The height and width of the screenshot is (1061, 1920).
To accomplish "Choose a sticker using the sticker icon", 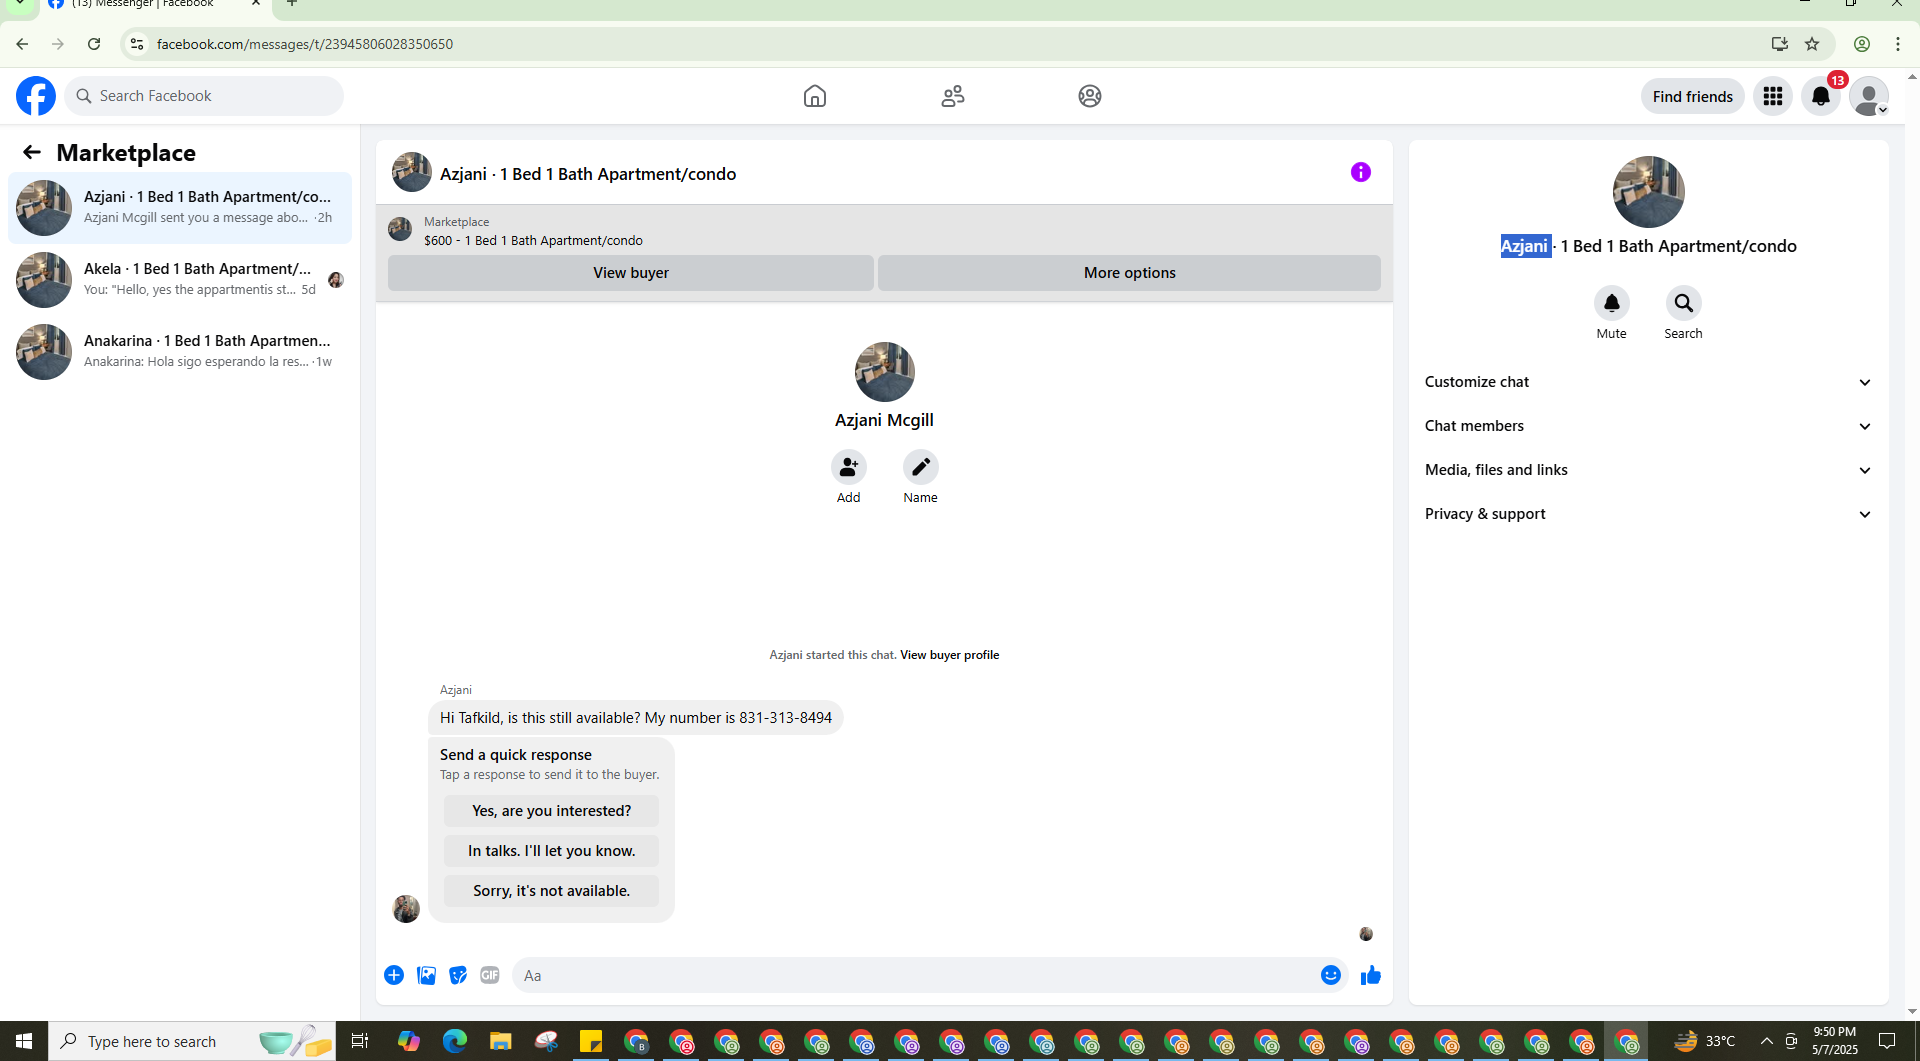I will [458, 975].
